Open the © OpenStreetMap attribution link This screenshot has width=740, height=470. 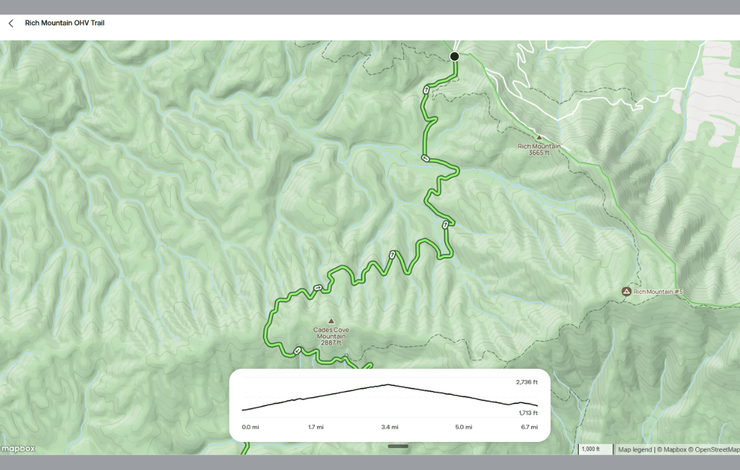click(x=714, y=449)
